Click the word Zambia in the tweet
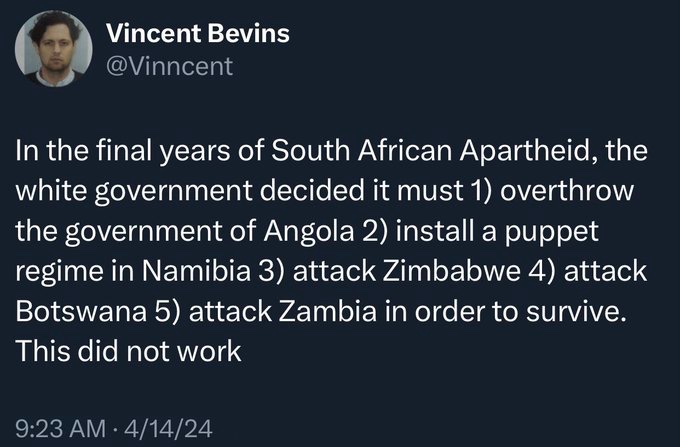Image resolution: width=680 pixels, height=447 pixels. [x=327, y=311]
